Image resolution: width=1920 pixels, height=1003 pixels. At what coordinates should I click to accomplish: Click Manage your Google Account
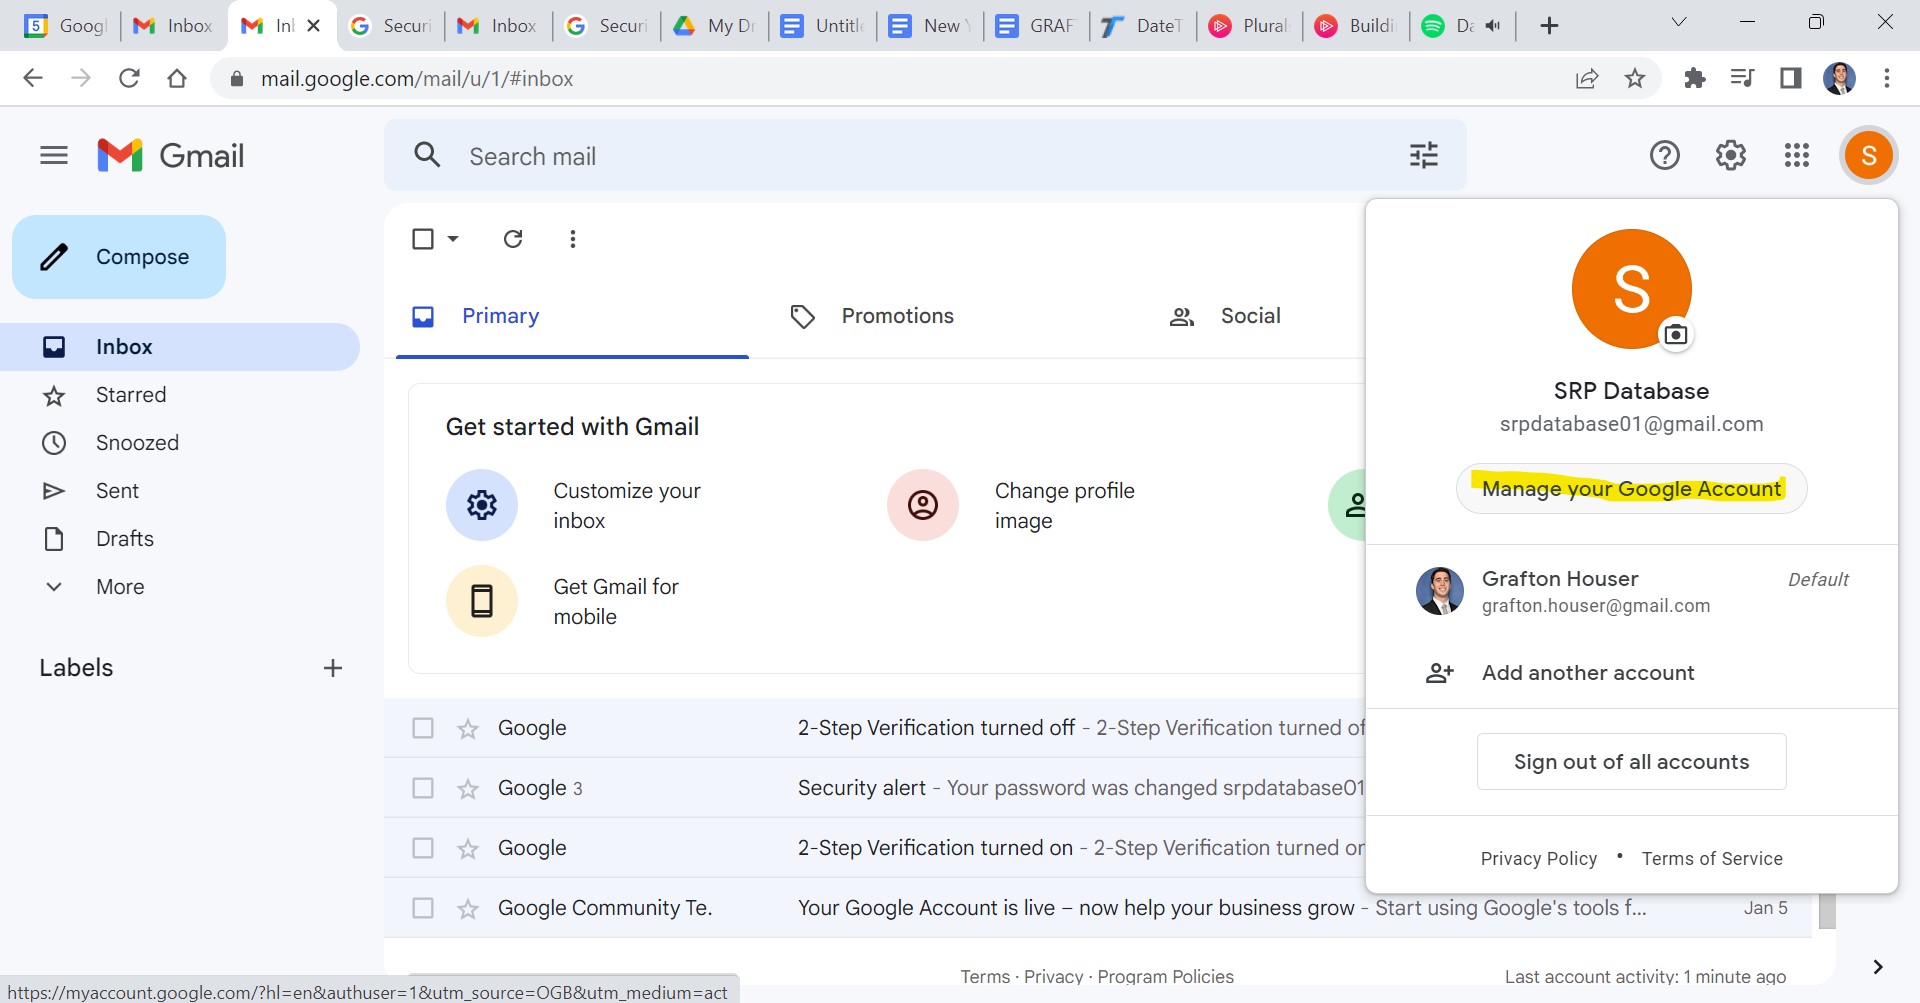tap(1631, 489)
